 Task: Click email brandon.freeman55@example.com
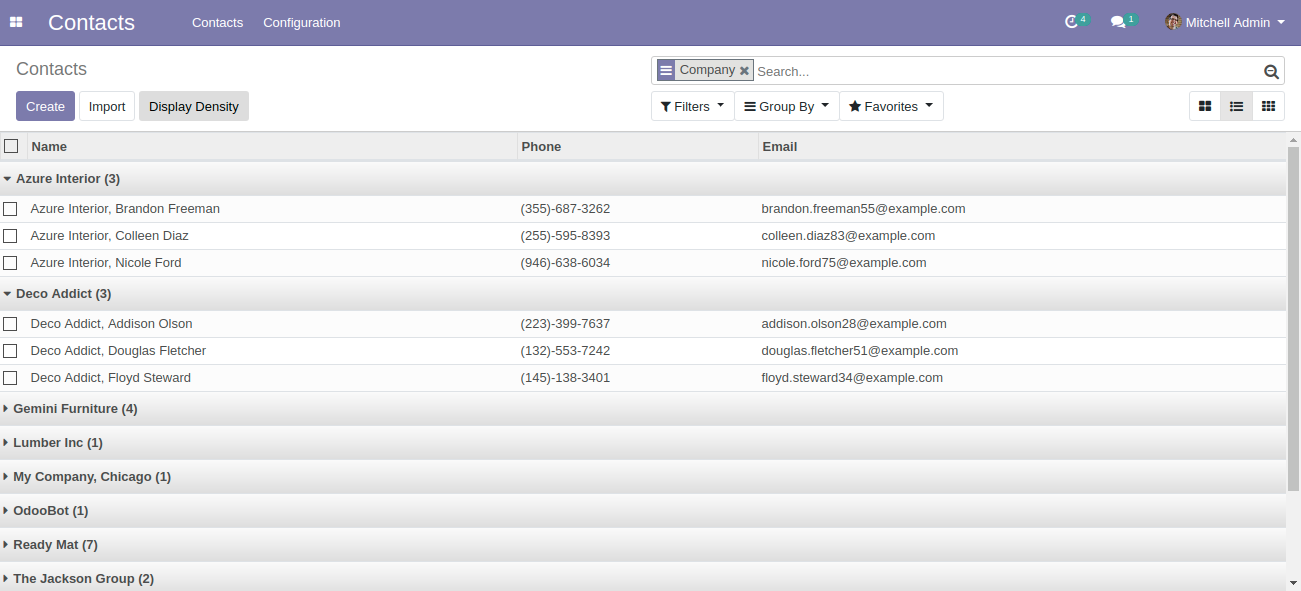863,209
